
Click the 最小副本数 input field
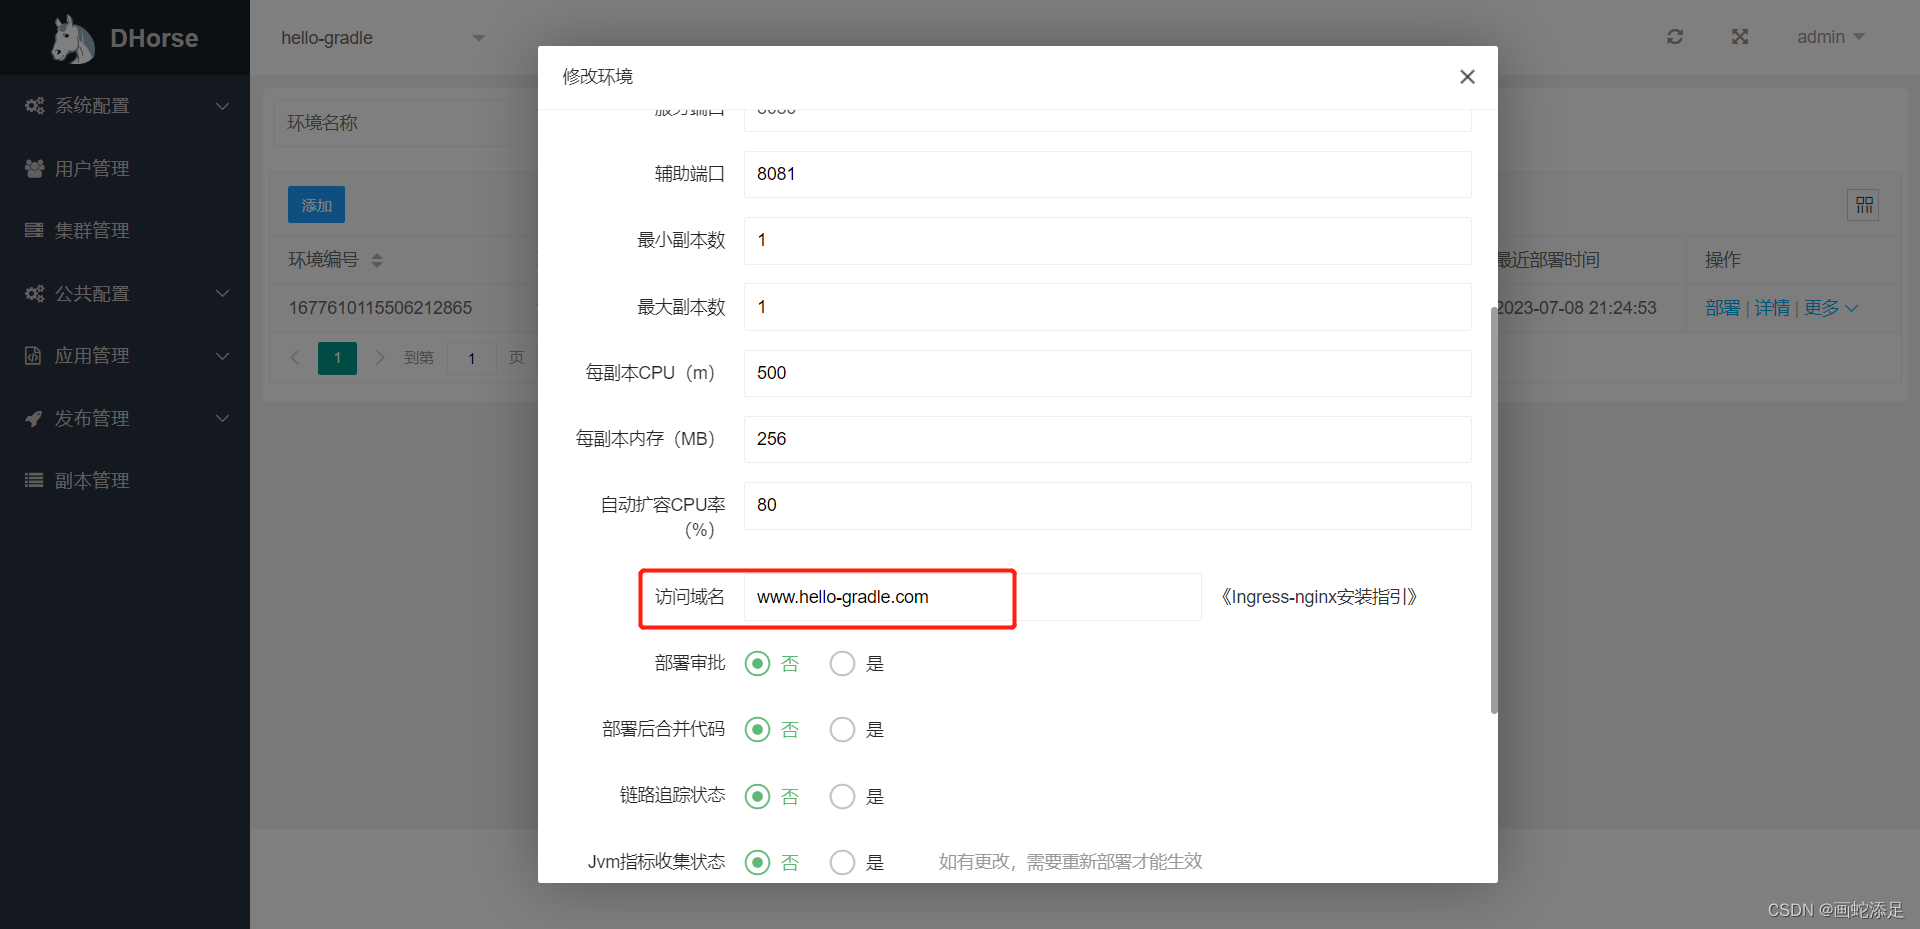tap(1107, 240)
